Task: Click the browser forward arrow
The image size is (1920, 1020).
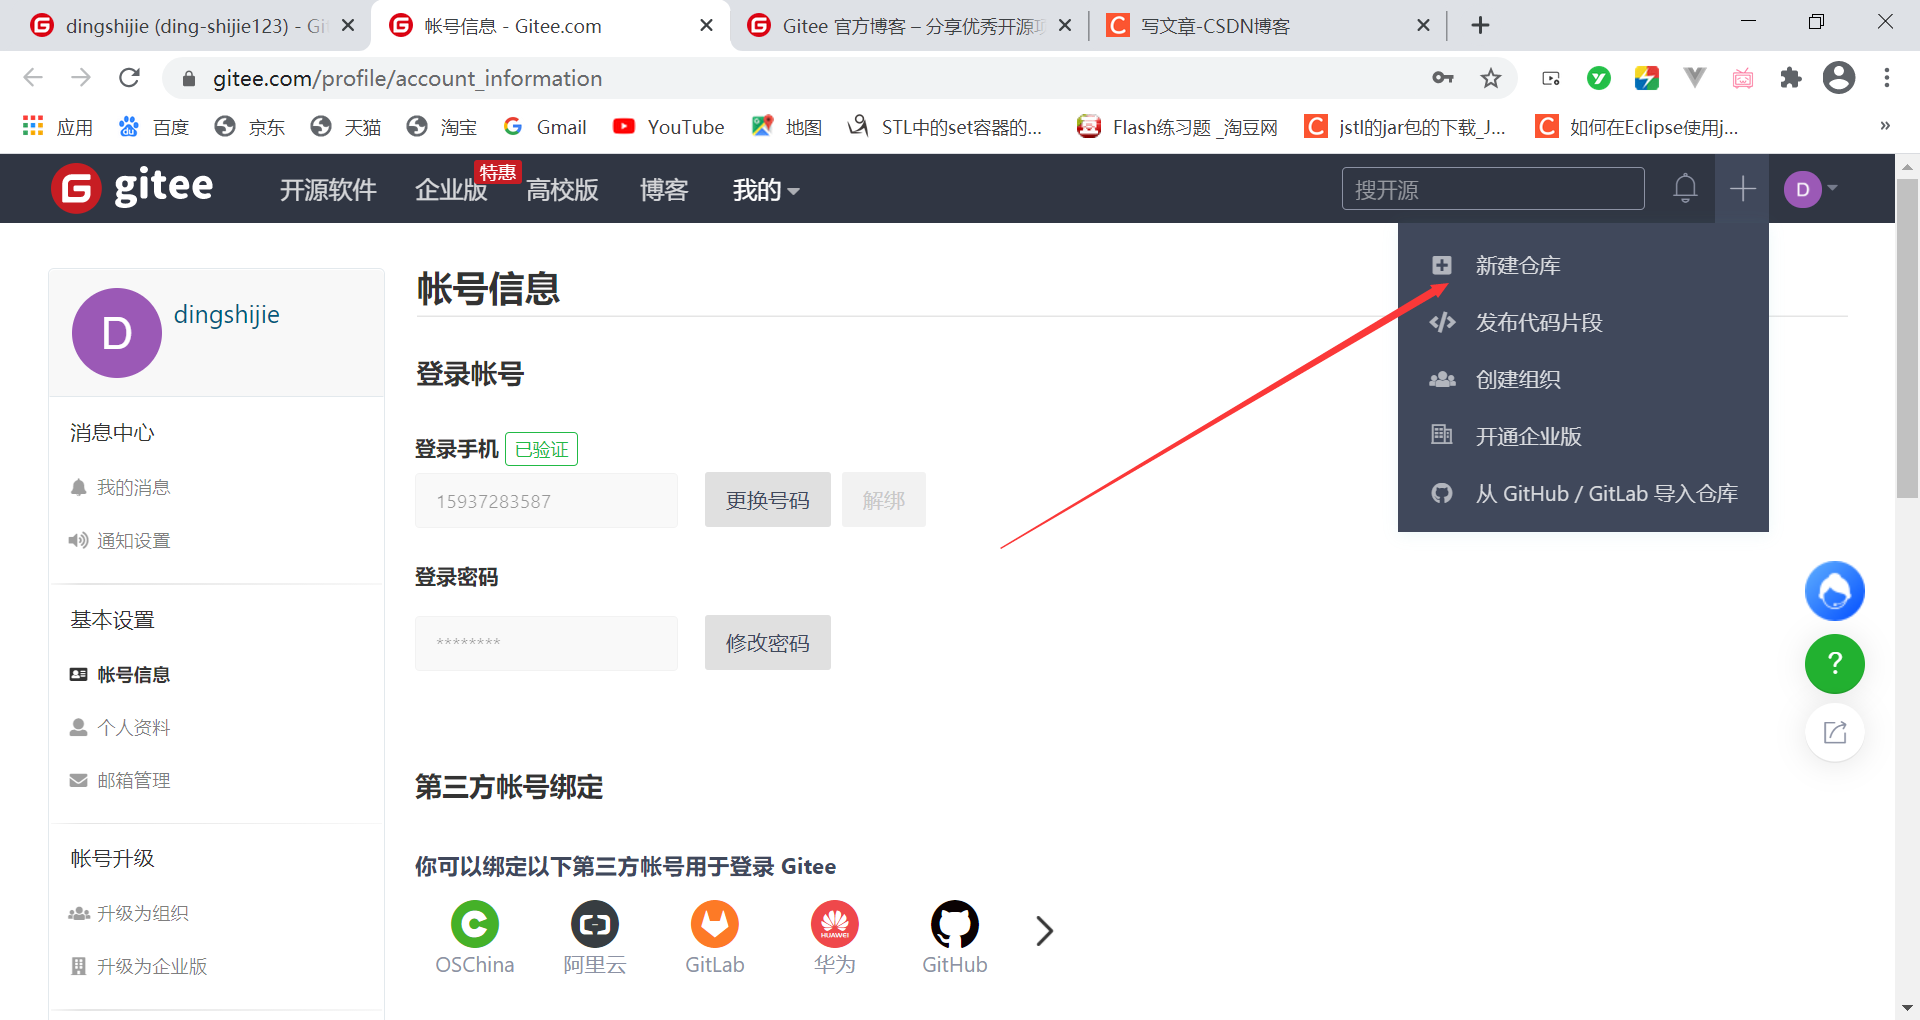Action: (x=81, y=78)
